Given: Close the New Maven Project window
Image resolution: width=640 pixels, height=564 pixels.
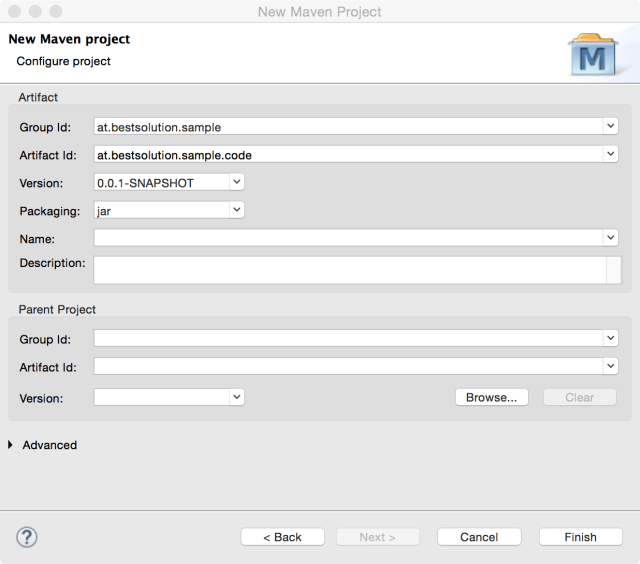Looking at the screenshot, I should tap(13, 12).
